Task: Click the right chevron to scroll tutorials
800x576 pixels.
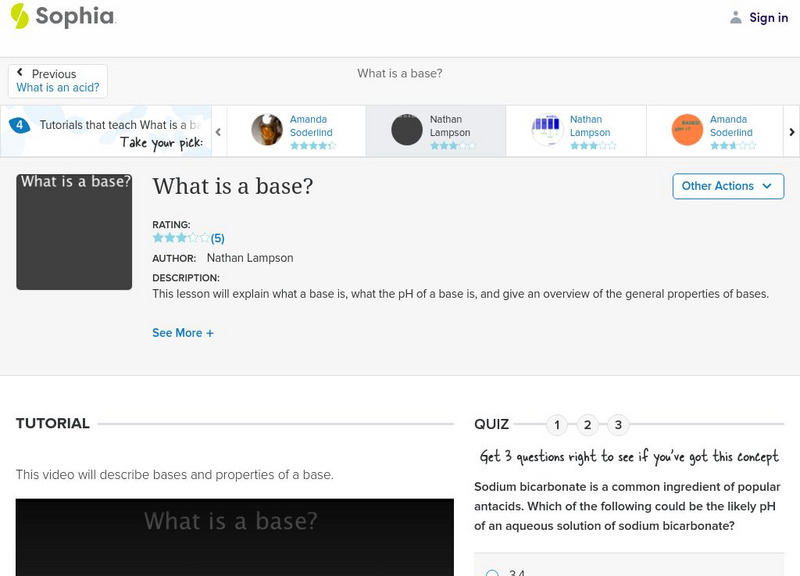Action: [x=790, y=130]
